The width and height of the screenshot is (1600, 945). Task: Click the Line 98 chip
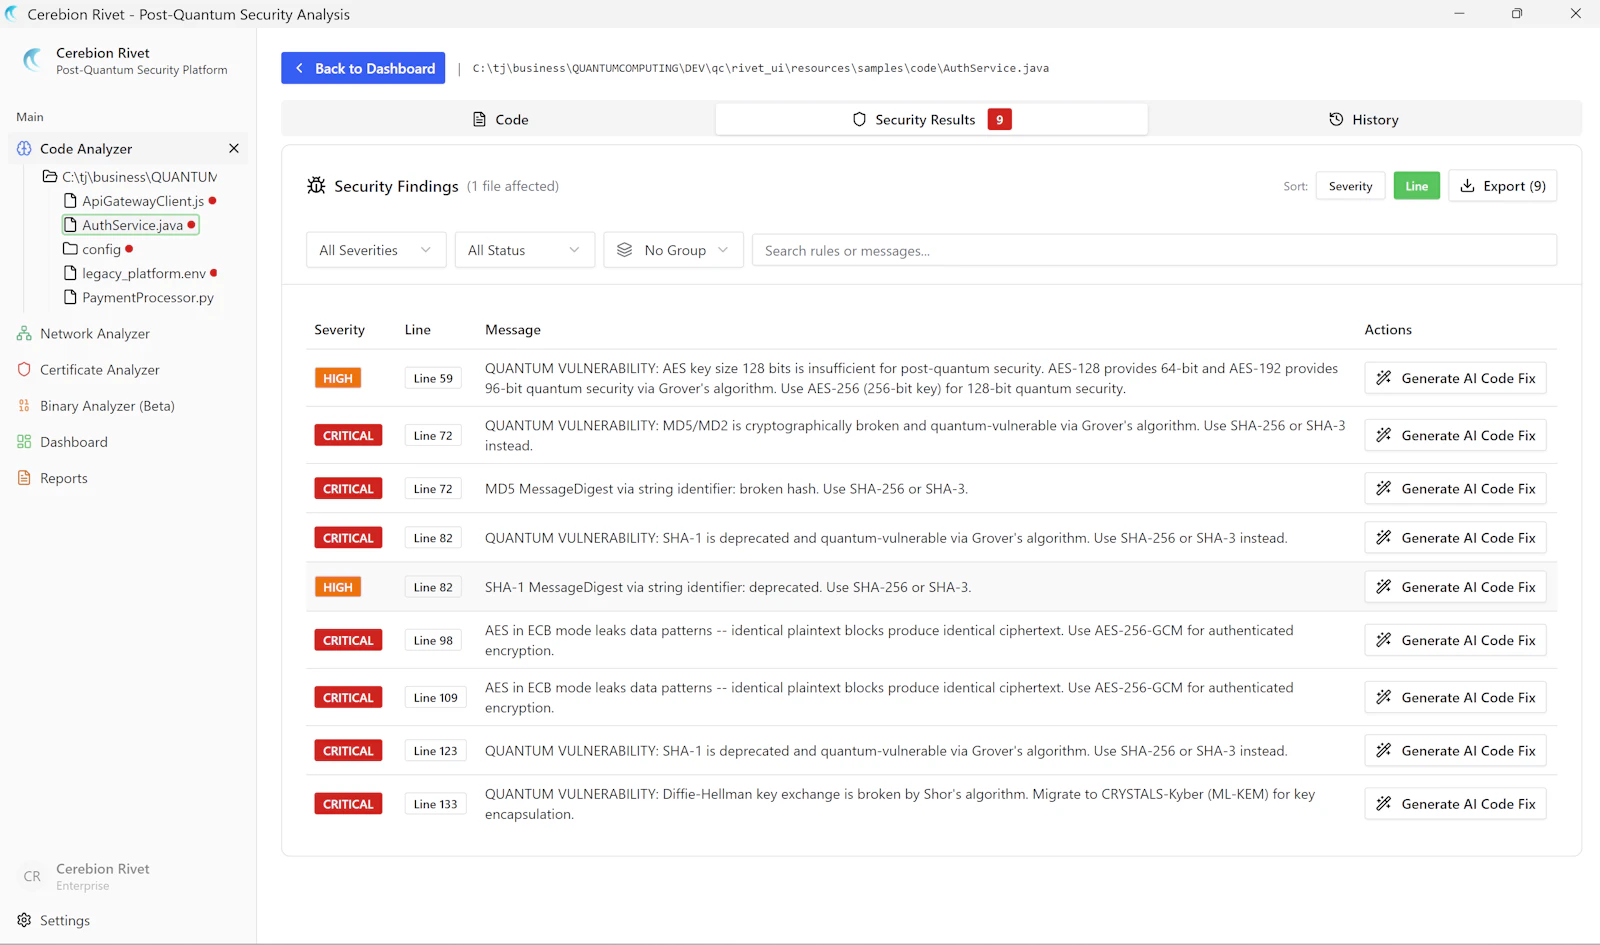click(x=433, y=640)
